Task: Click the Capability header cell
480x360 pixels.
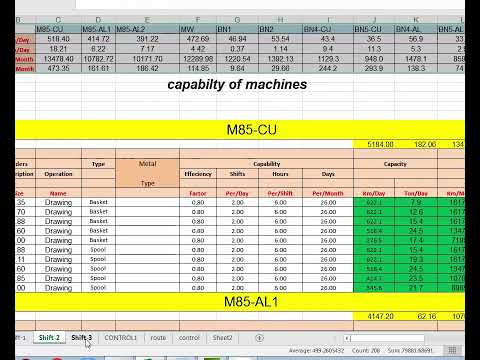Action: pos(266,164)
